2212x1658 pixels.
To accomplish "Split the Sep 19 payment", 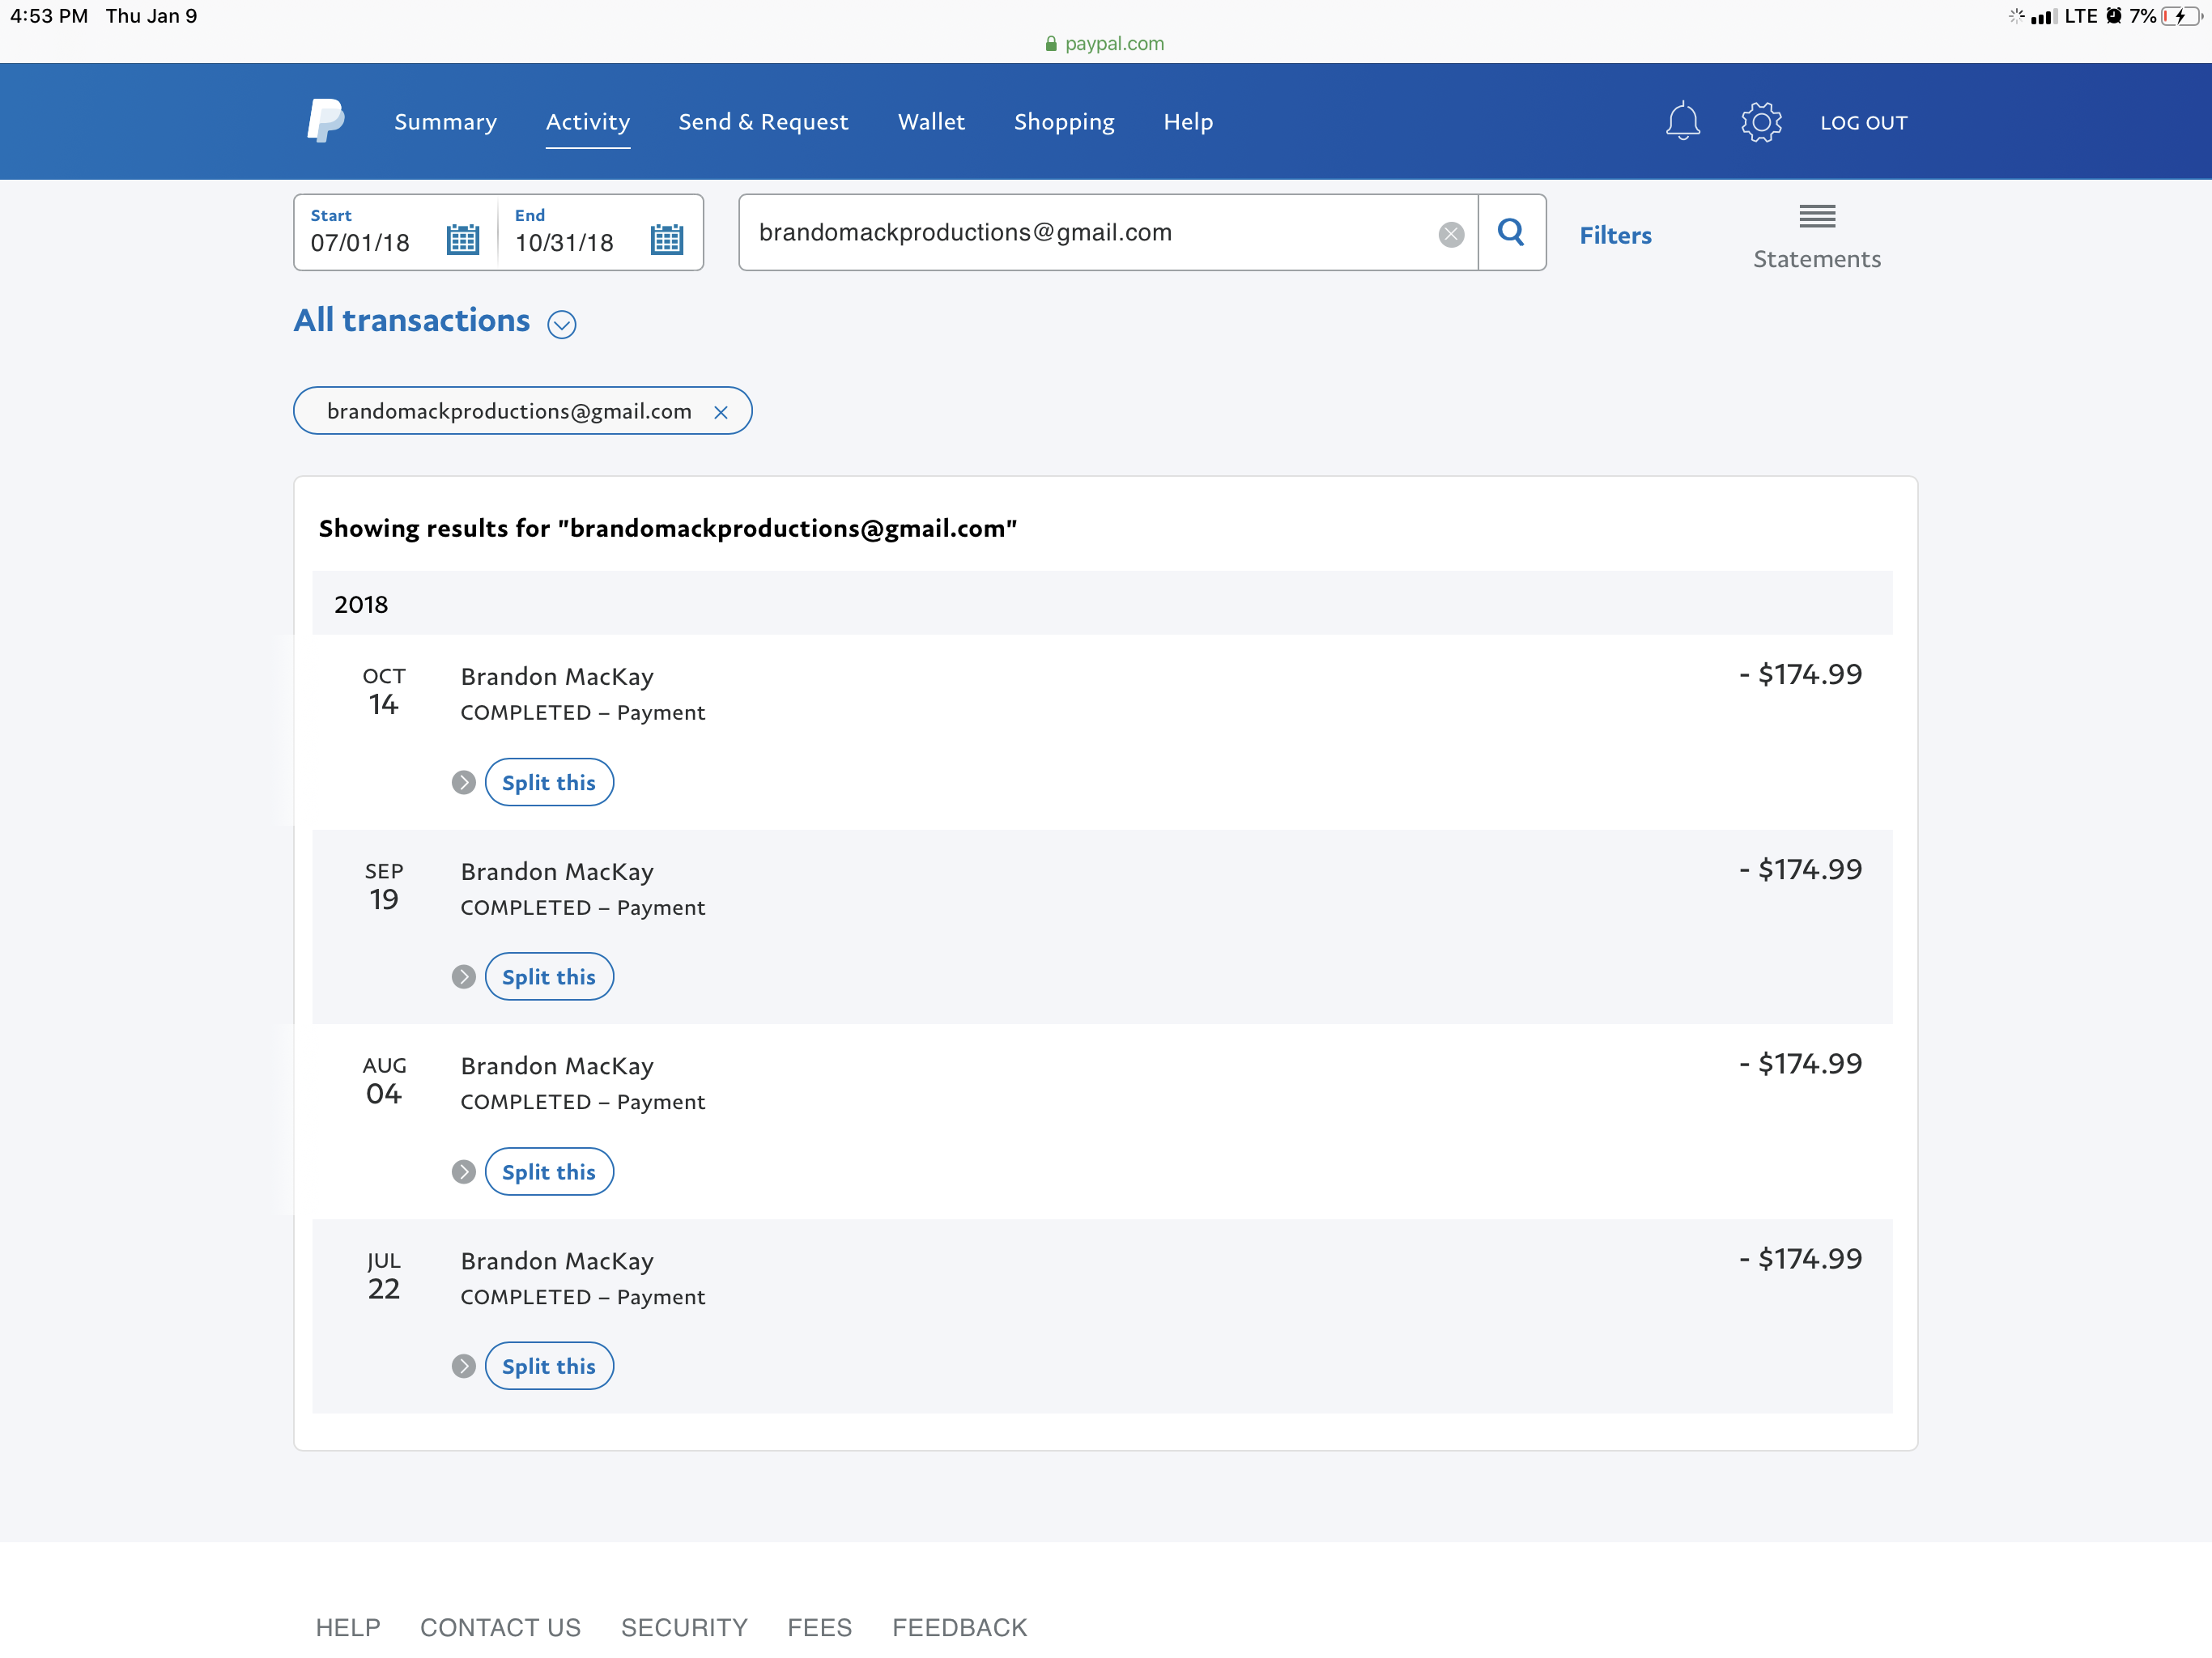I will 549,977.
